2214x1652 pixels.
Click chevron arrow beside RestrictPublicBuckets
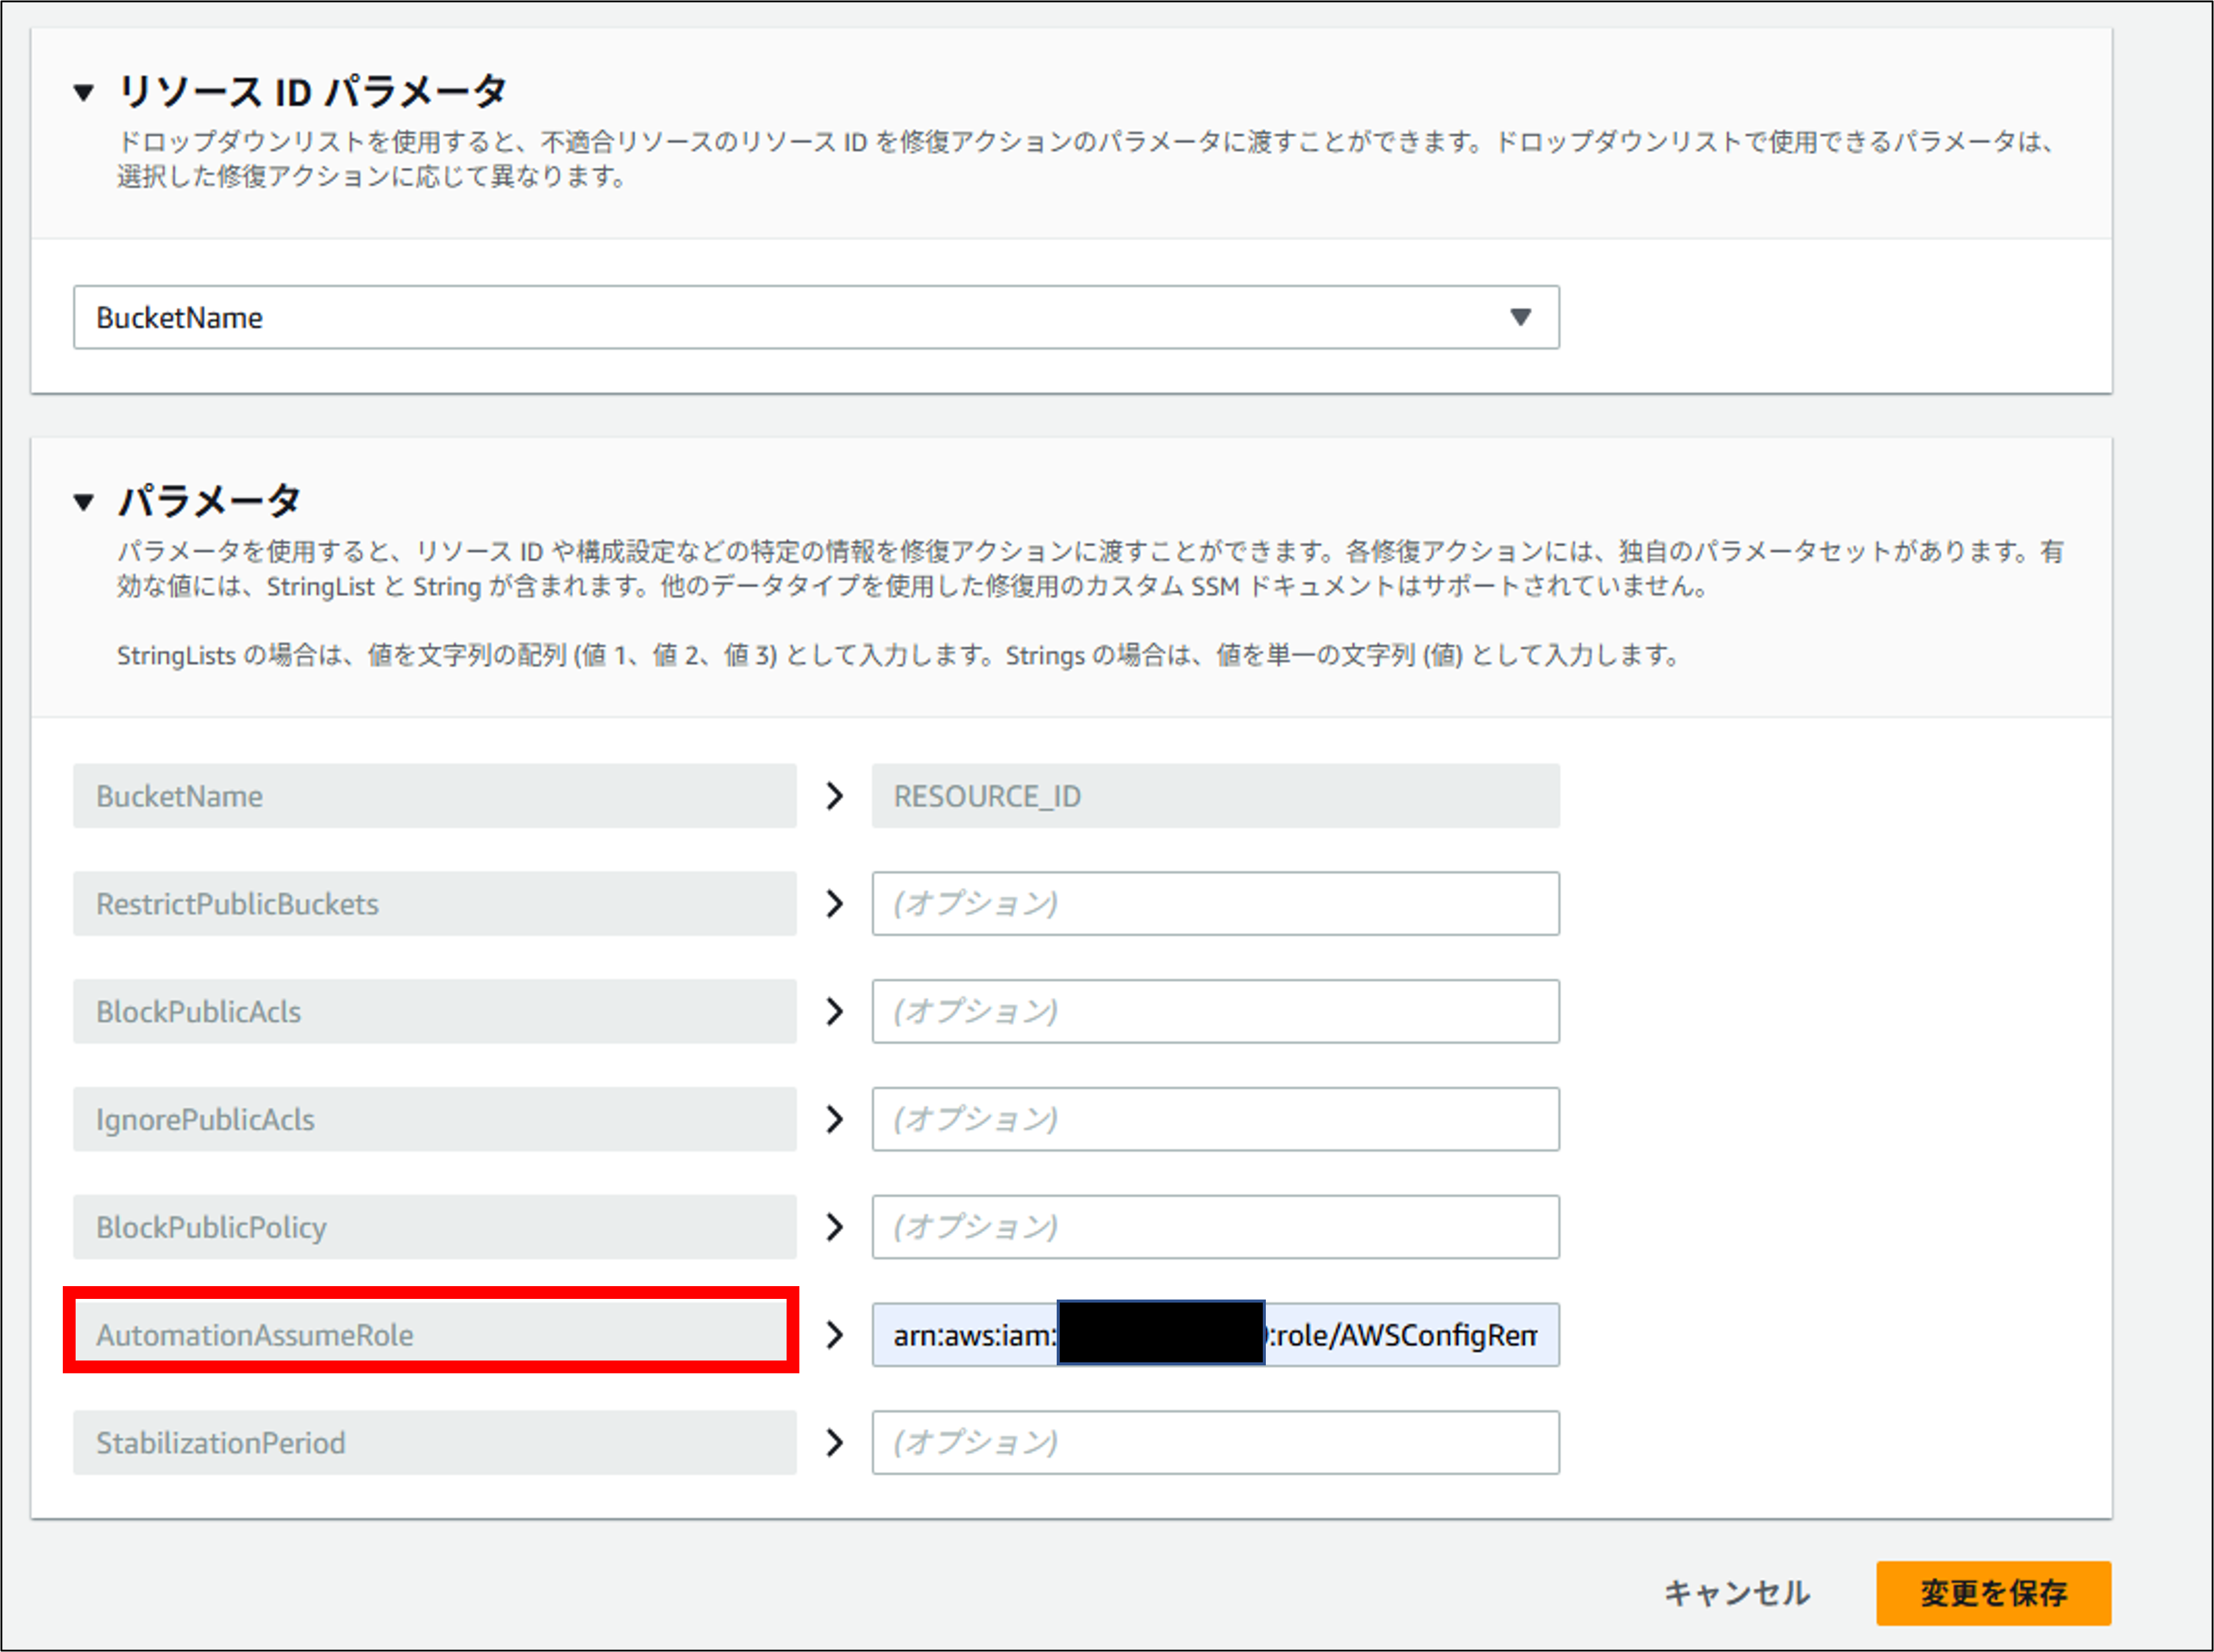[834, 904]
